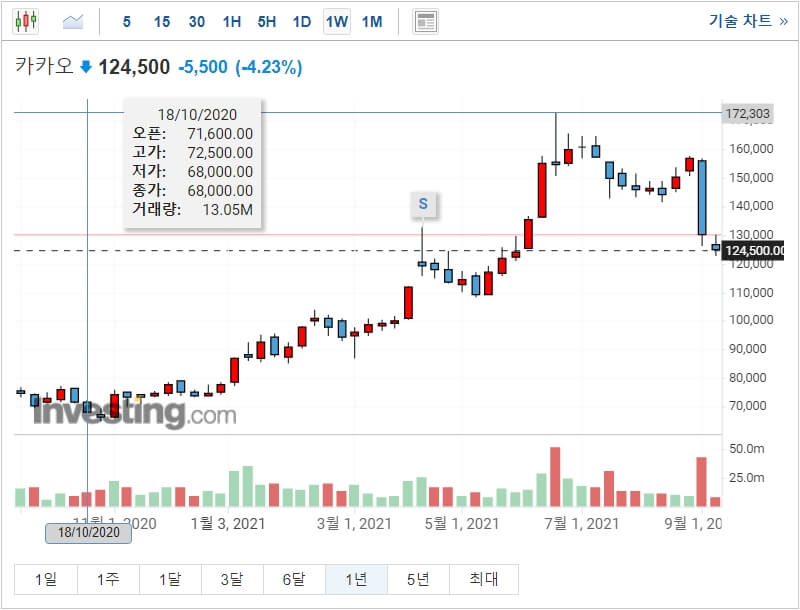Click the 172,303 high price label
Image resolution: width=800 pixels, height=610 pixels.
747,113
